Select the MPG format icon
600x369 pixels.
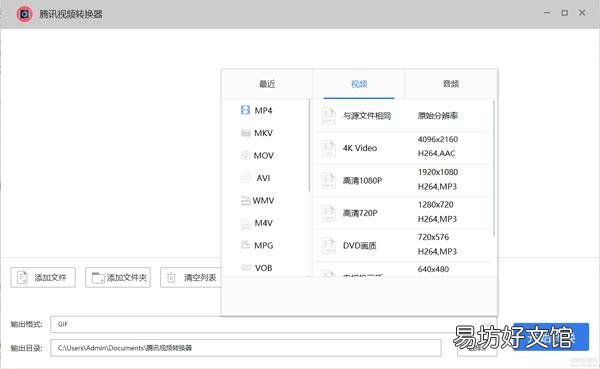245,245
